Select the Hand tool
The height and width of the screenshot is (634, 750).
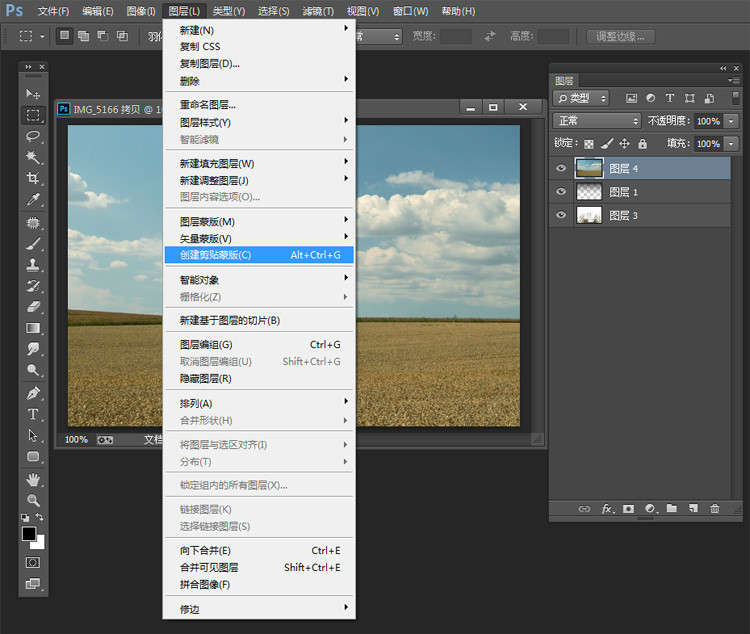[33, 480]
